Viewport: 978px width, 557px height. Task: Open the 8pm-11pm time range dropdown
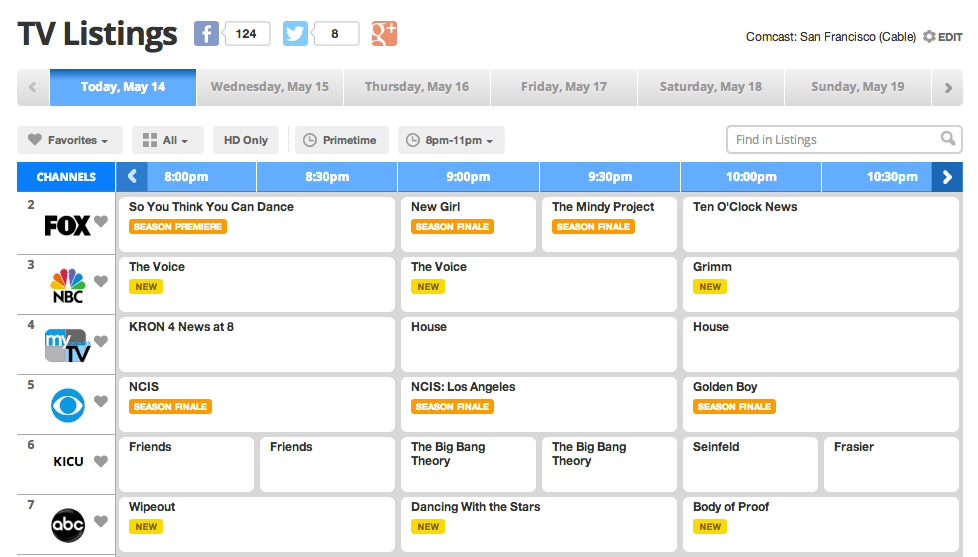(x=452, y=140)
